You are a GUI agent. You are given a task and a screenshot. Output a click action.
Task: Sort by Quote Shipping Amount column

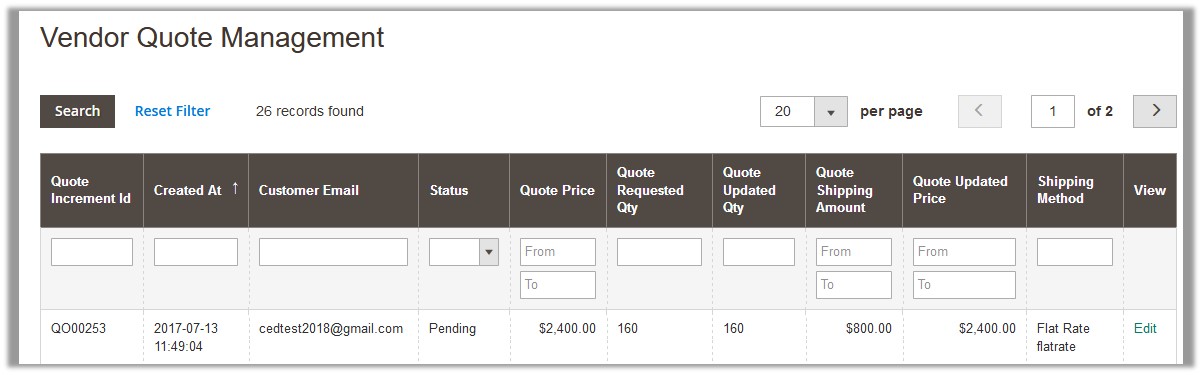click(853, 190)
